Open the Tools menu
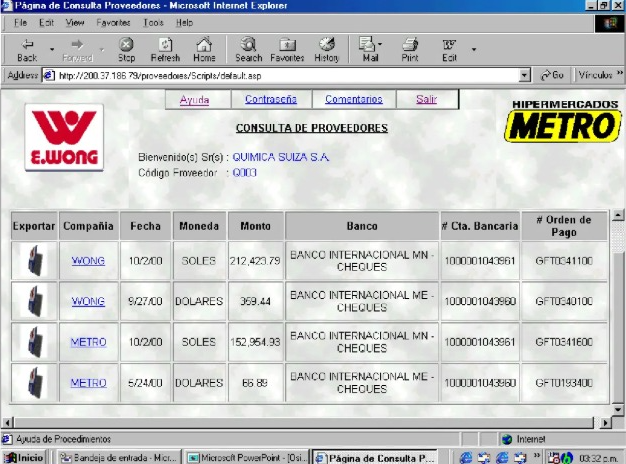Viewport: 626px width, 464px height. click(153, 23)
